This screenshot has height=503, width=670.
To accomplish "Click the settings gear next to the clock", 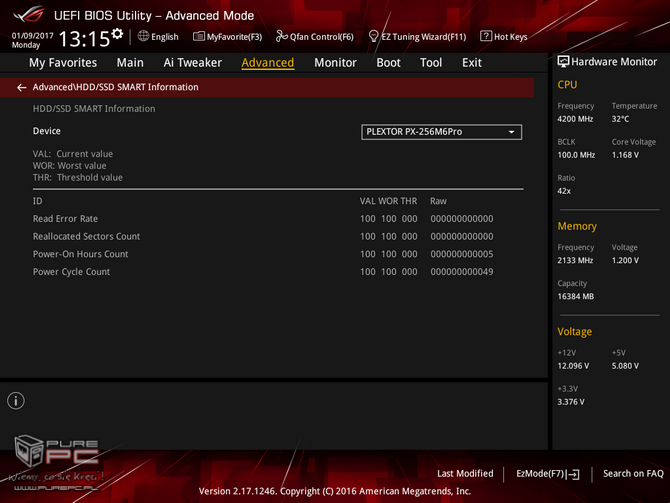I will (x=117, y=34).
